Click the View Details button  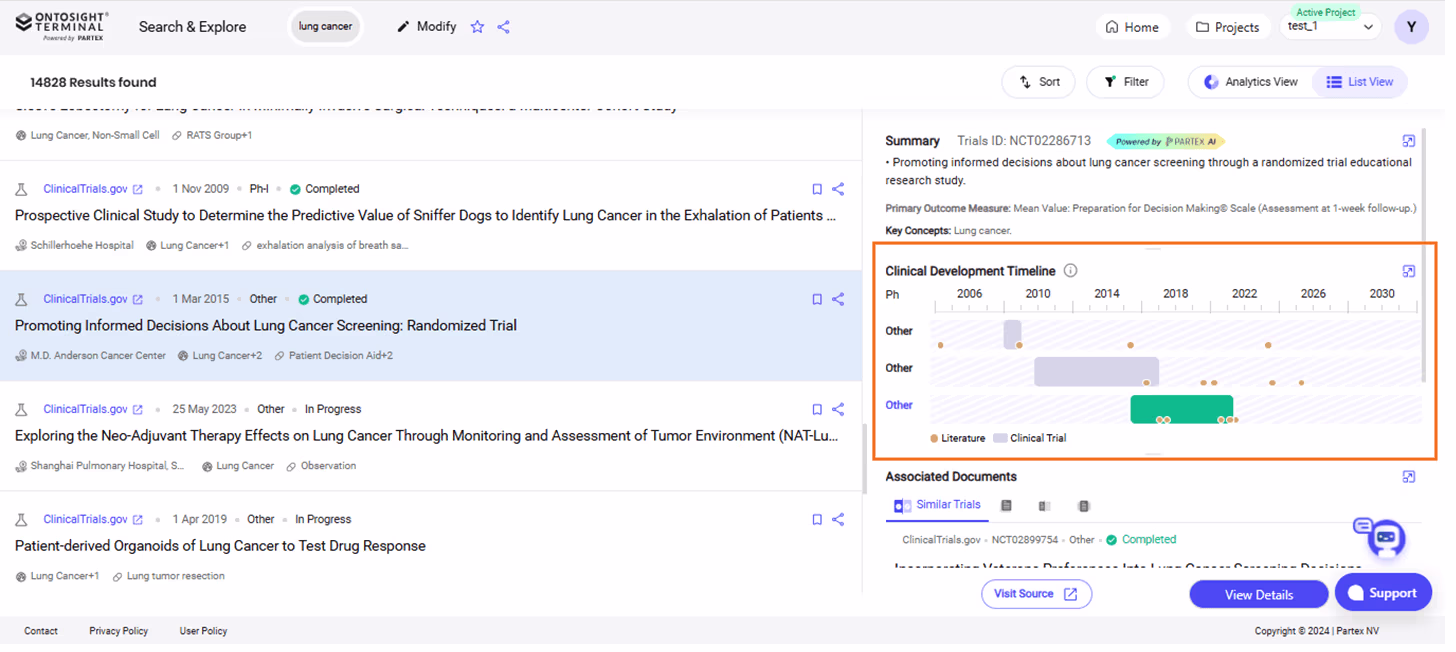pyautogui.click(x=1258, y=593)
